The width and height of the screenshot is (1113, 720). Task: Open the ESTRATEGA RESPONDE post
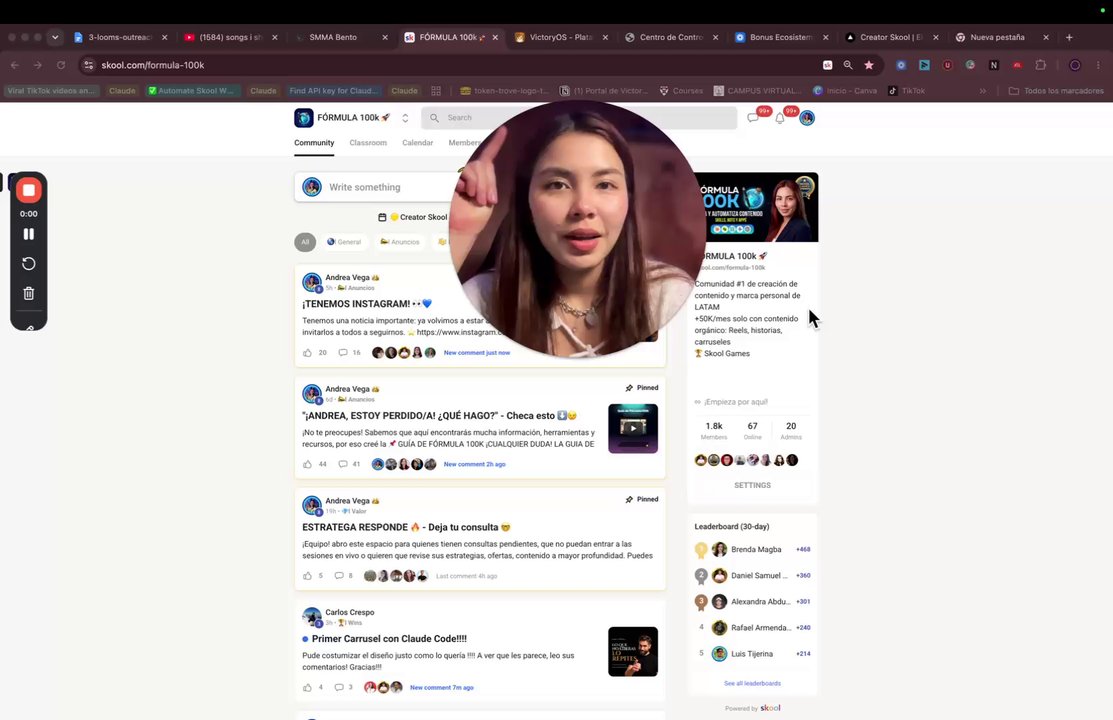coord(406,528)
